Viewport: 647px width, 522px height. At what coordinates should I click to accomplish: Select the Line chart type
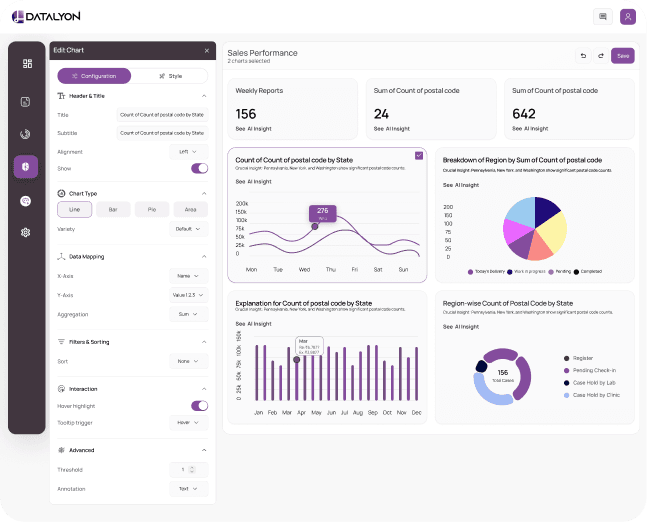tap(74, 209)
